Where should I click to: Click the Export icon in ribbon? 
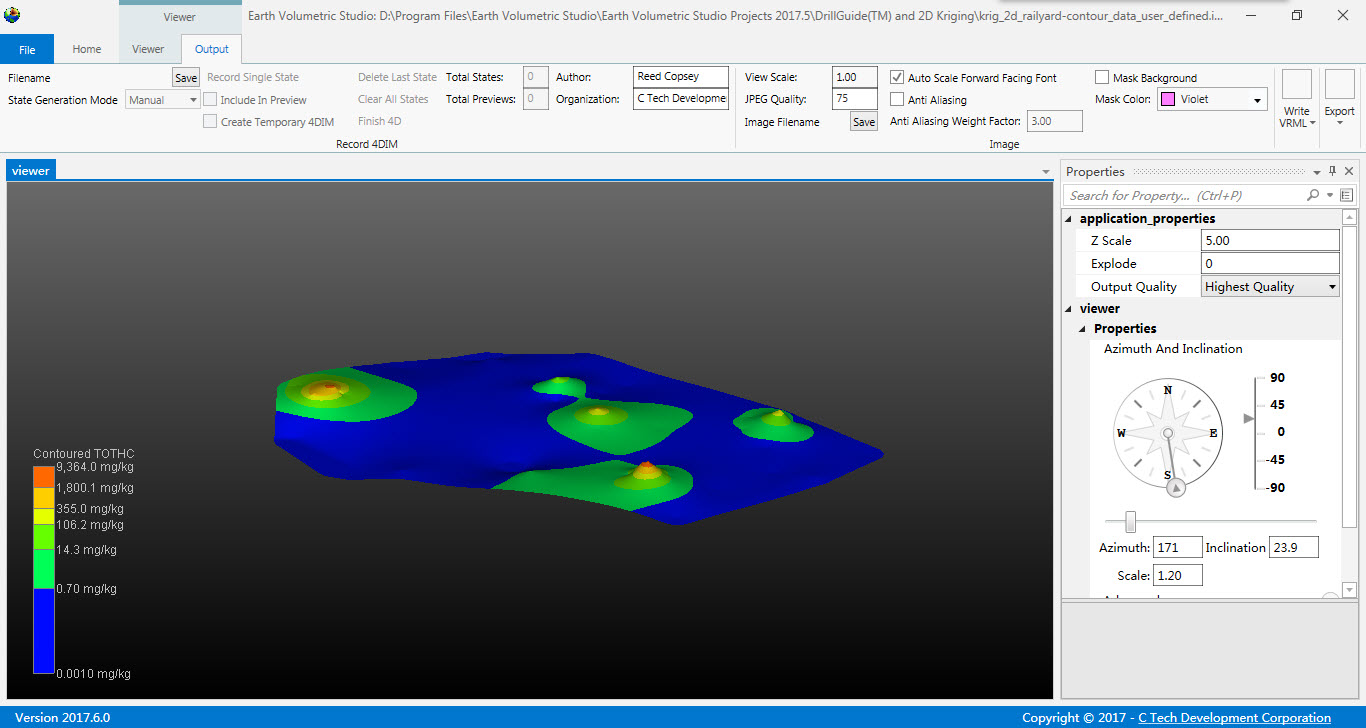(x=1339, y=85)
